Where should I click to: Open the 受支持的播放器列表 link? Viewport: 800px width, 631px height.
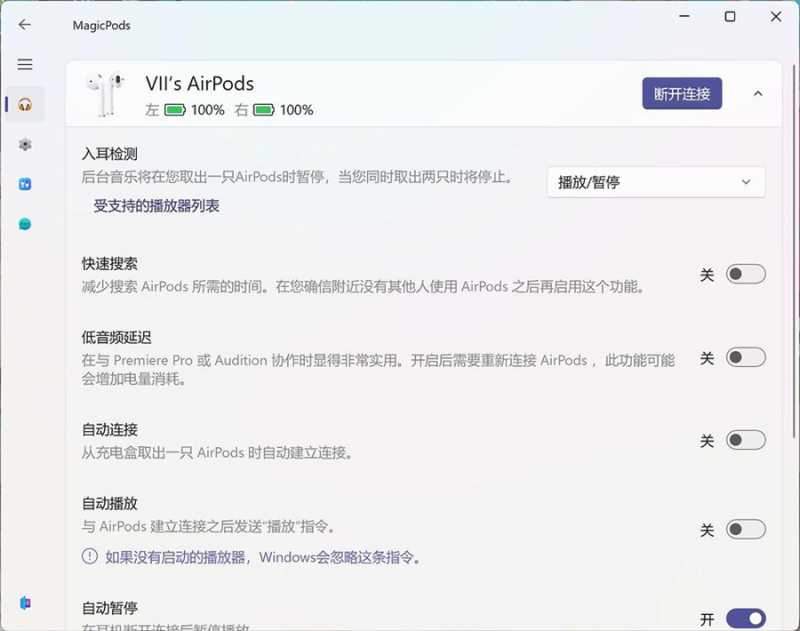(x=156, y=206)
